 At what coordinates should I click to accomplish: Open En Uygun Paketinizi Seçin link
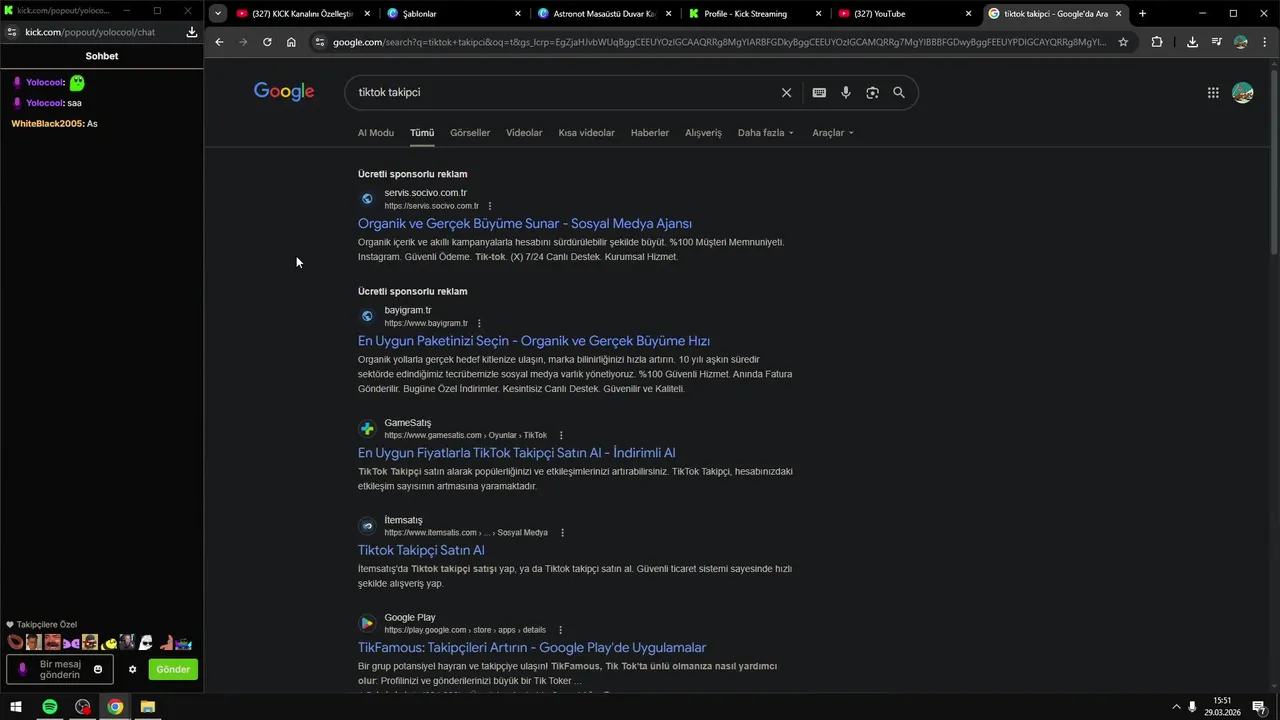[x=534, y=341]
